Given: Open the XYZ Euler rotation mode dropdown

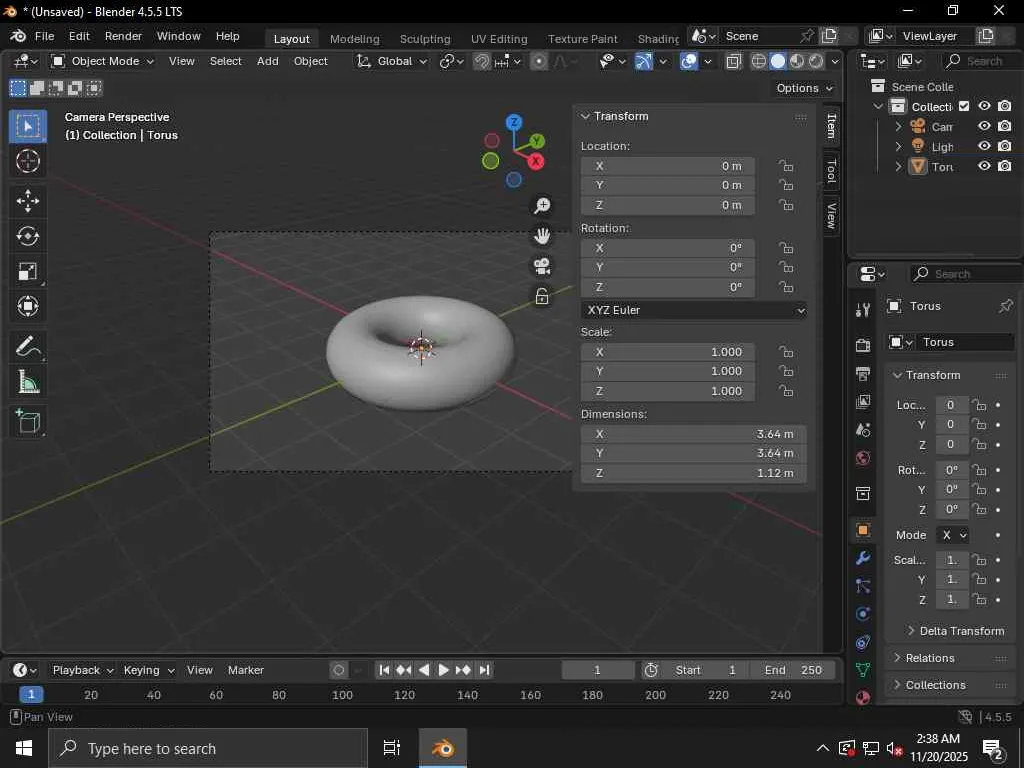Looking at the screenshot, I should (694, 310).
